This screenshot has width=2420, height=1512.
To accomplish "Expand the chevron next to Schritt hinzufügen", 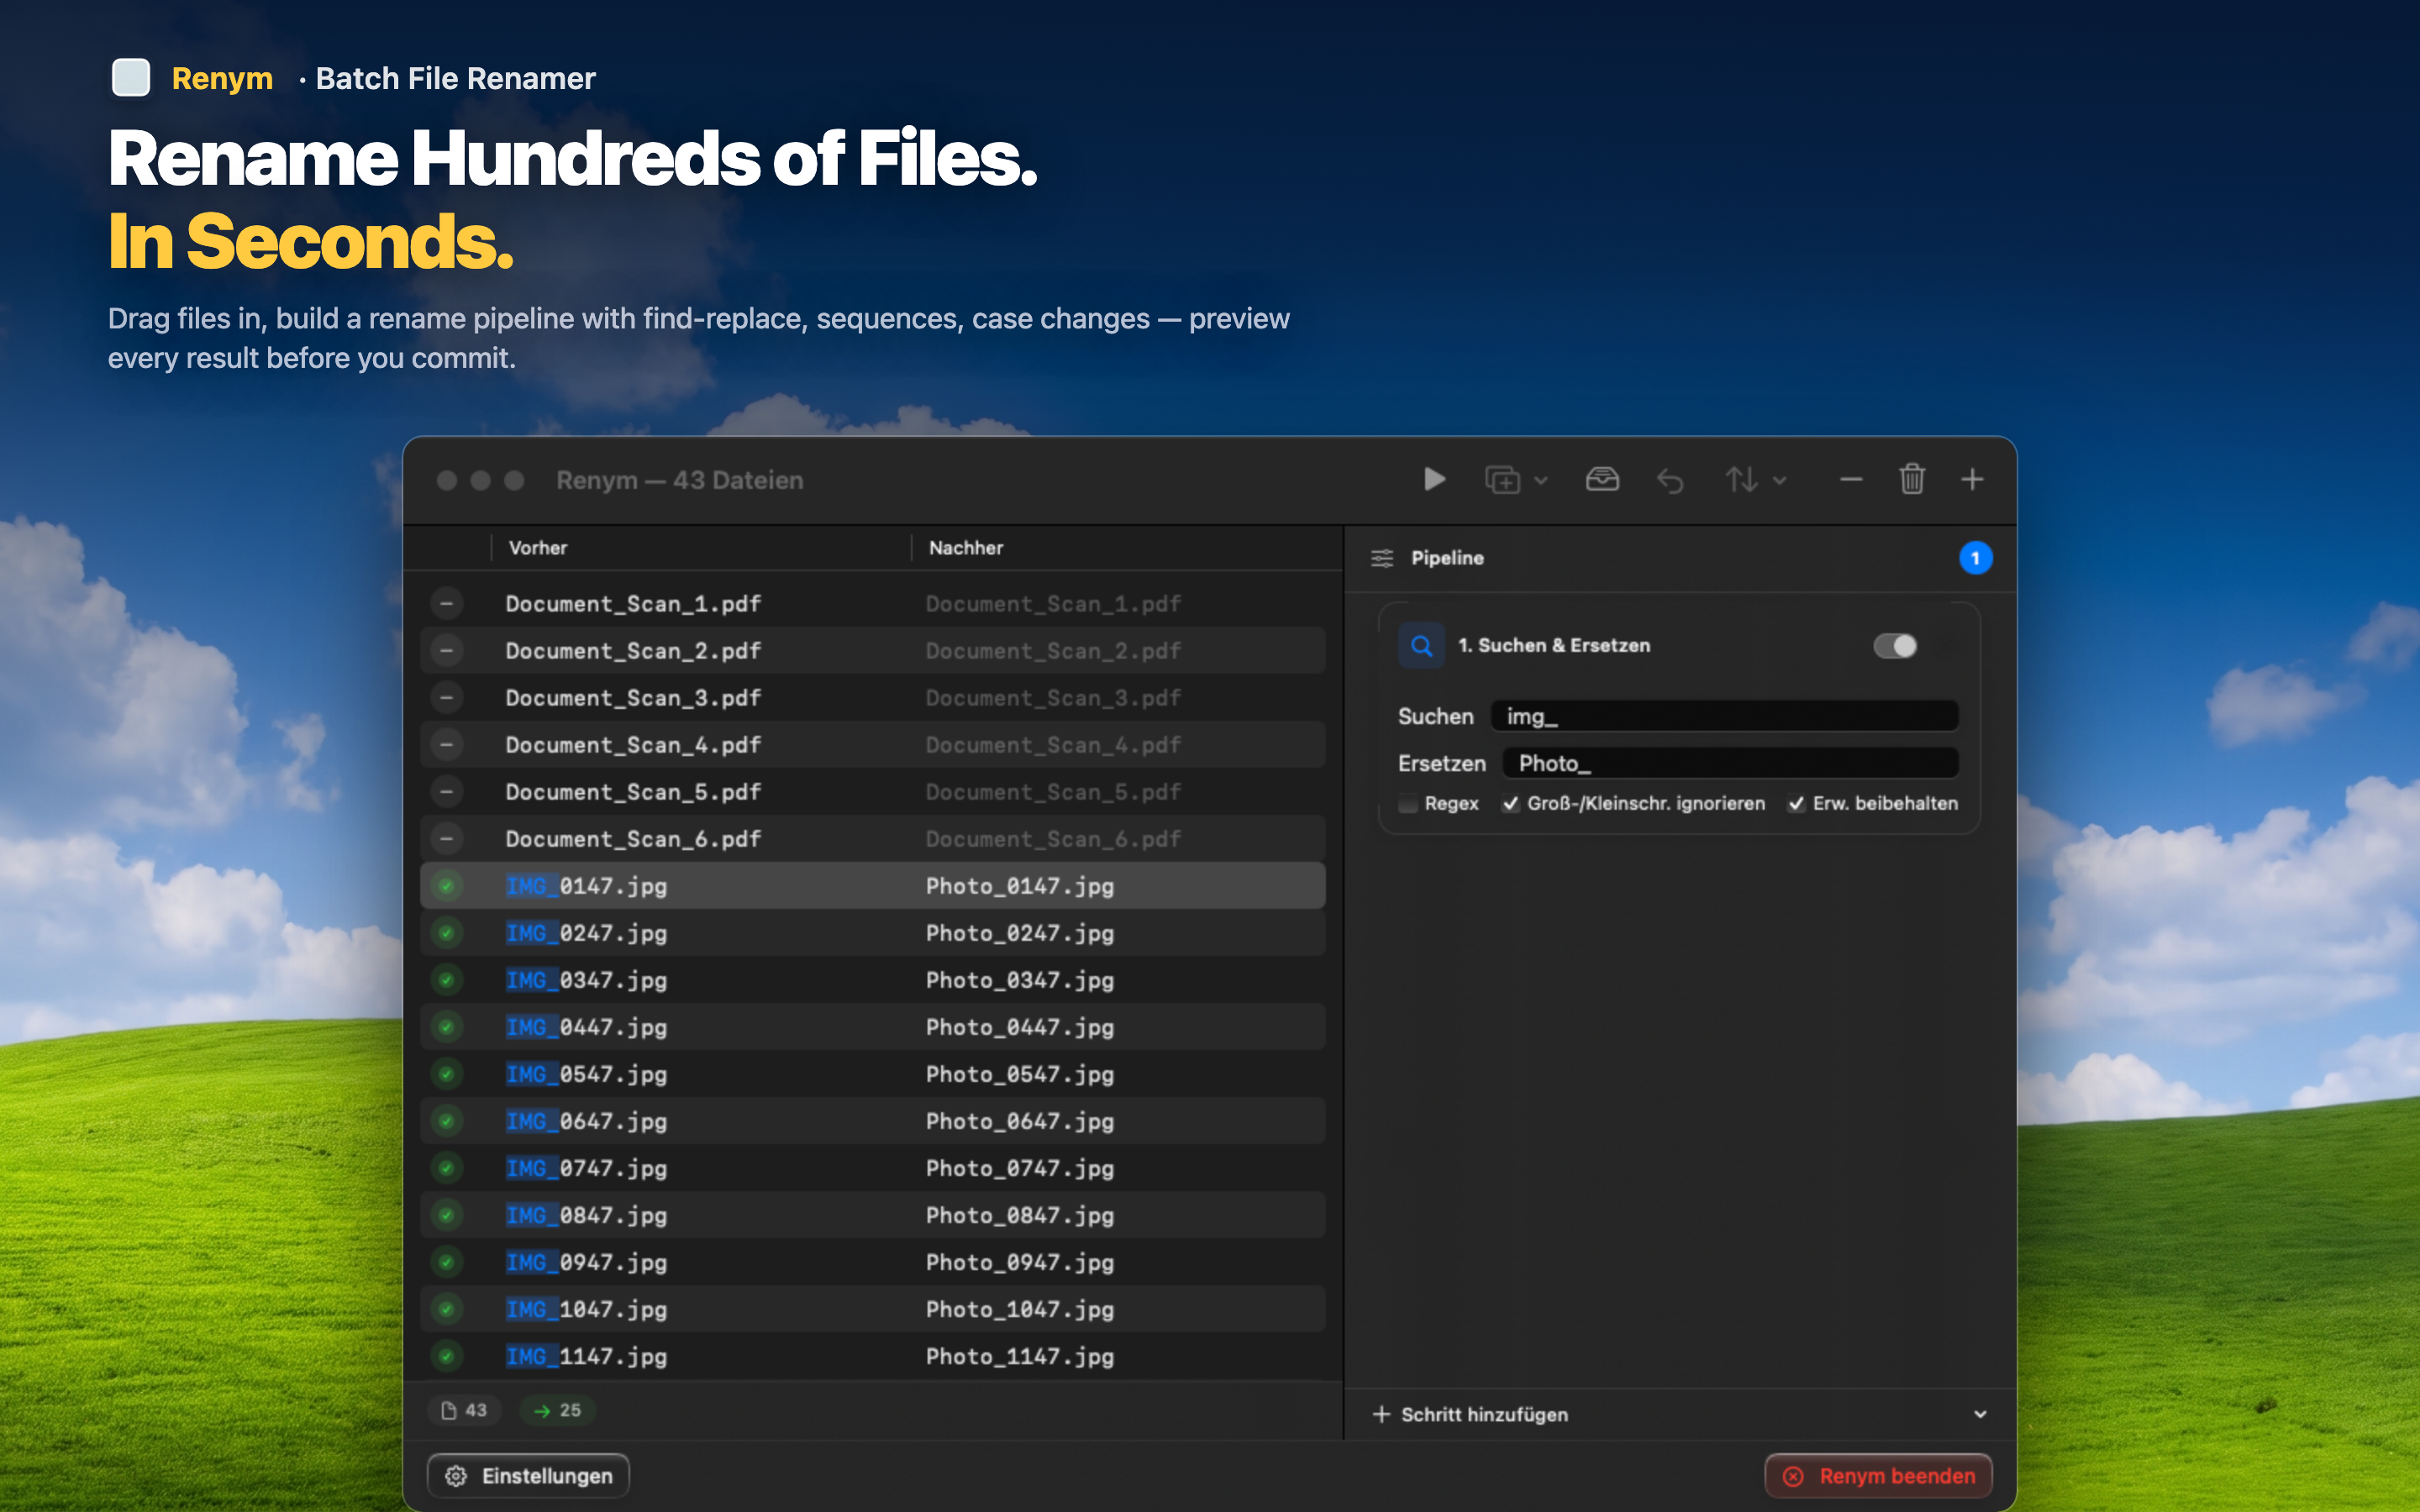I will point(1980,1414).
